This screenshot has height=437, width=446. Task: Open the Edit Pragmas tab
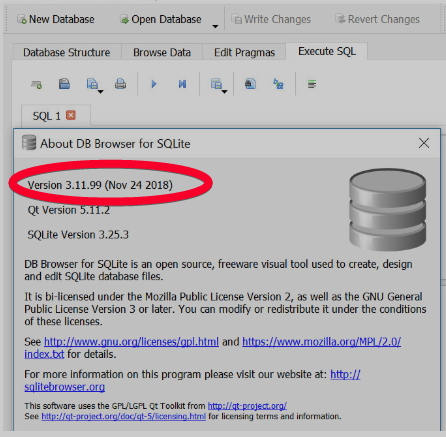(244, 52)
